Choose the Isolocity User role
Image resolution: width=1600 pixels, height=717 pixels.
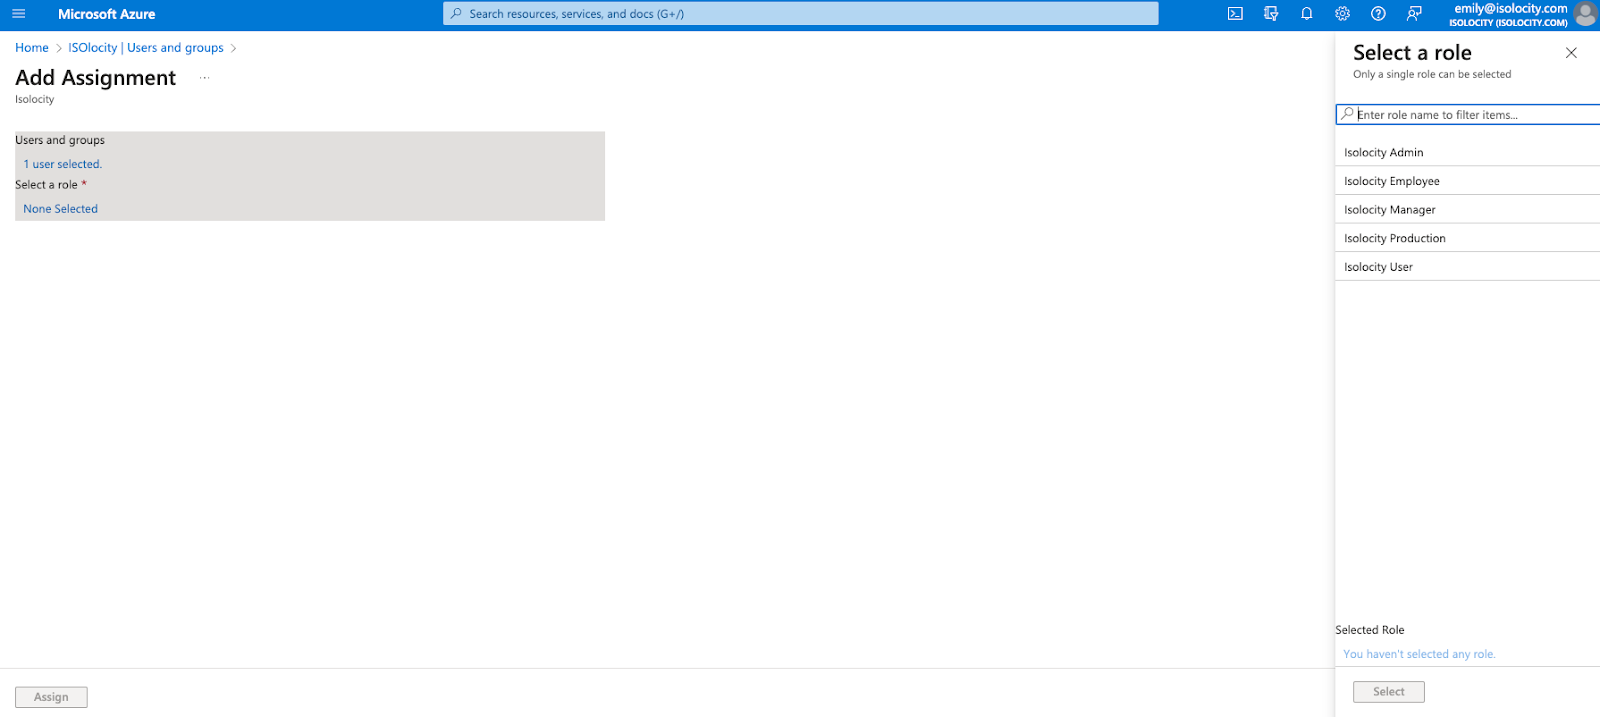1467,267
